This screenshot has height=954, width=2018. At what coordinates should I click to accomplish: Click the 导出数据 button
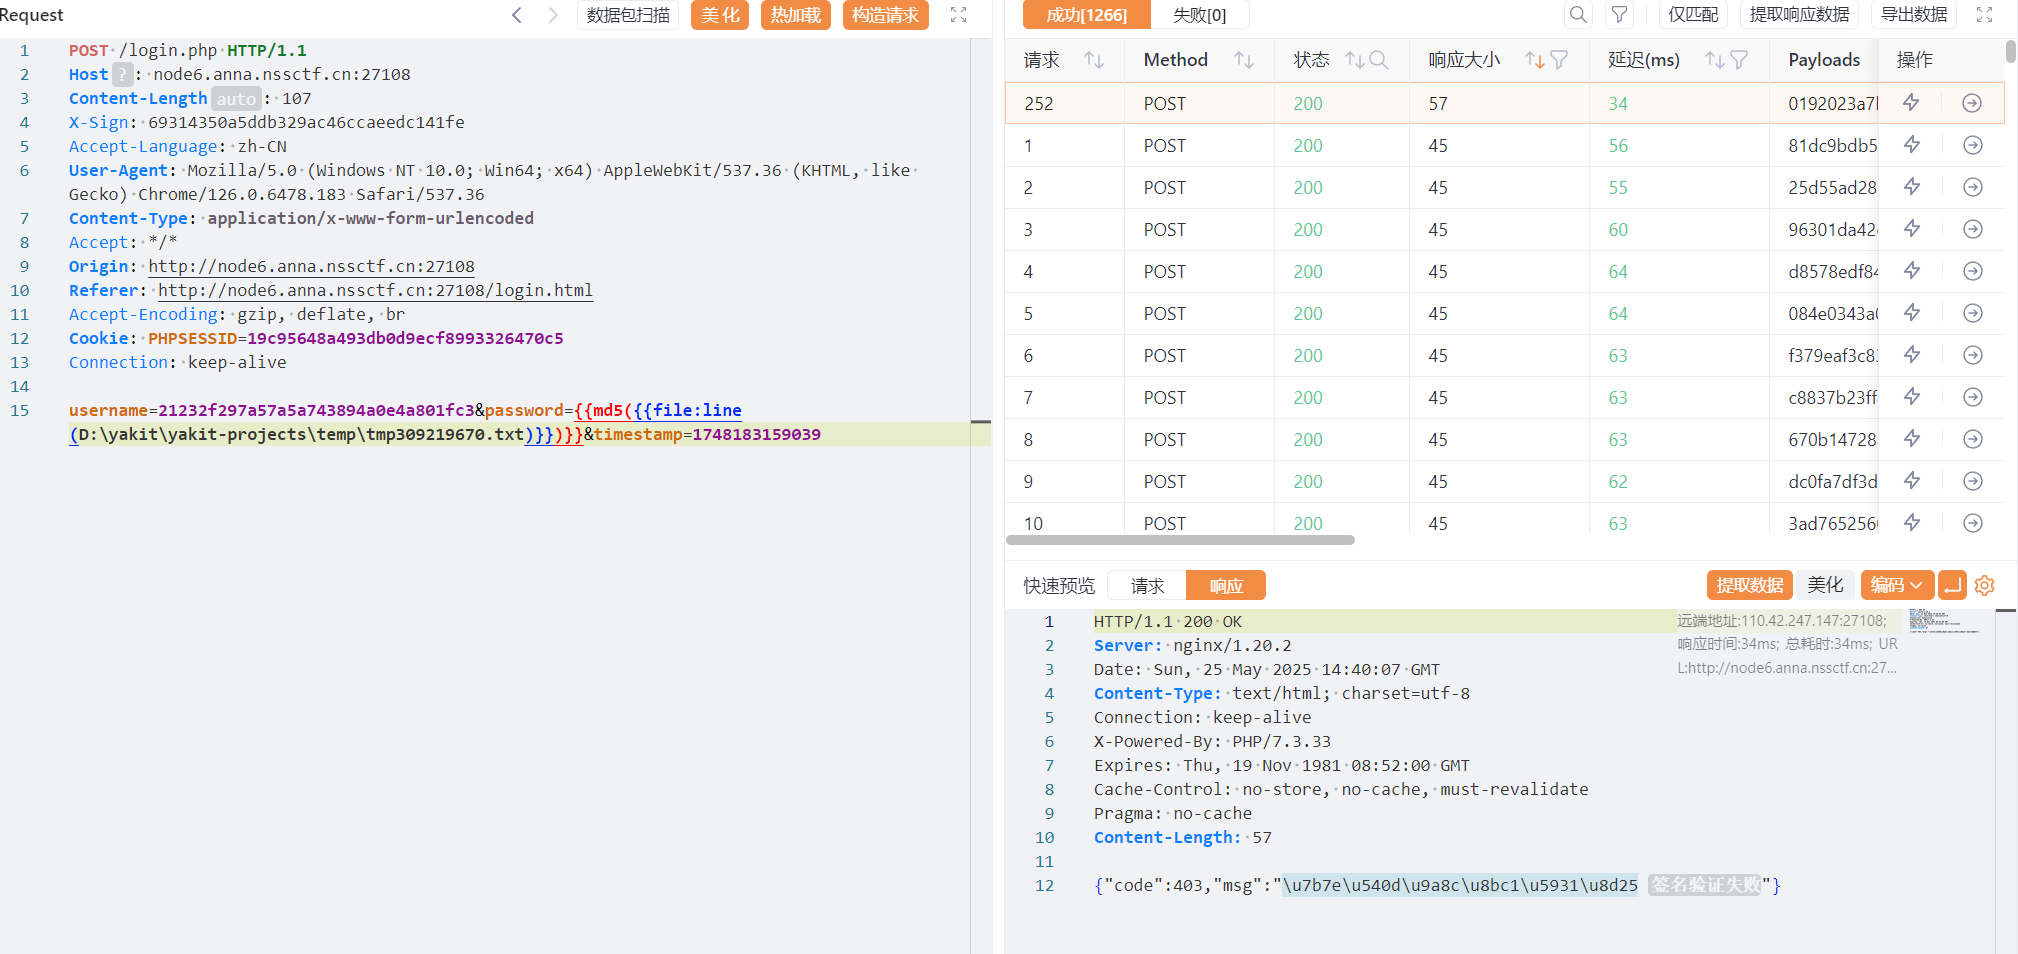[1914, 15]
